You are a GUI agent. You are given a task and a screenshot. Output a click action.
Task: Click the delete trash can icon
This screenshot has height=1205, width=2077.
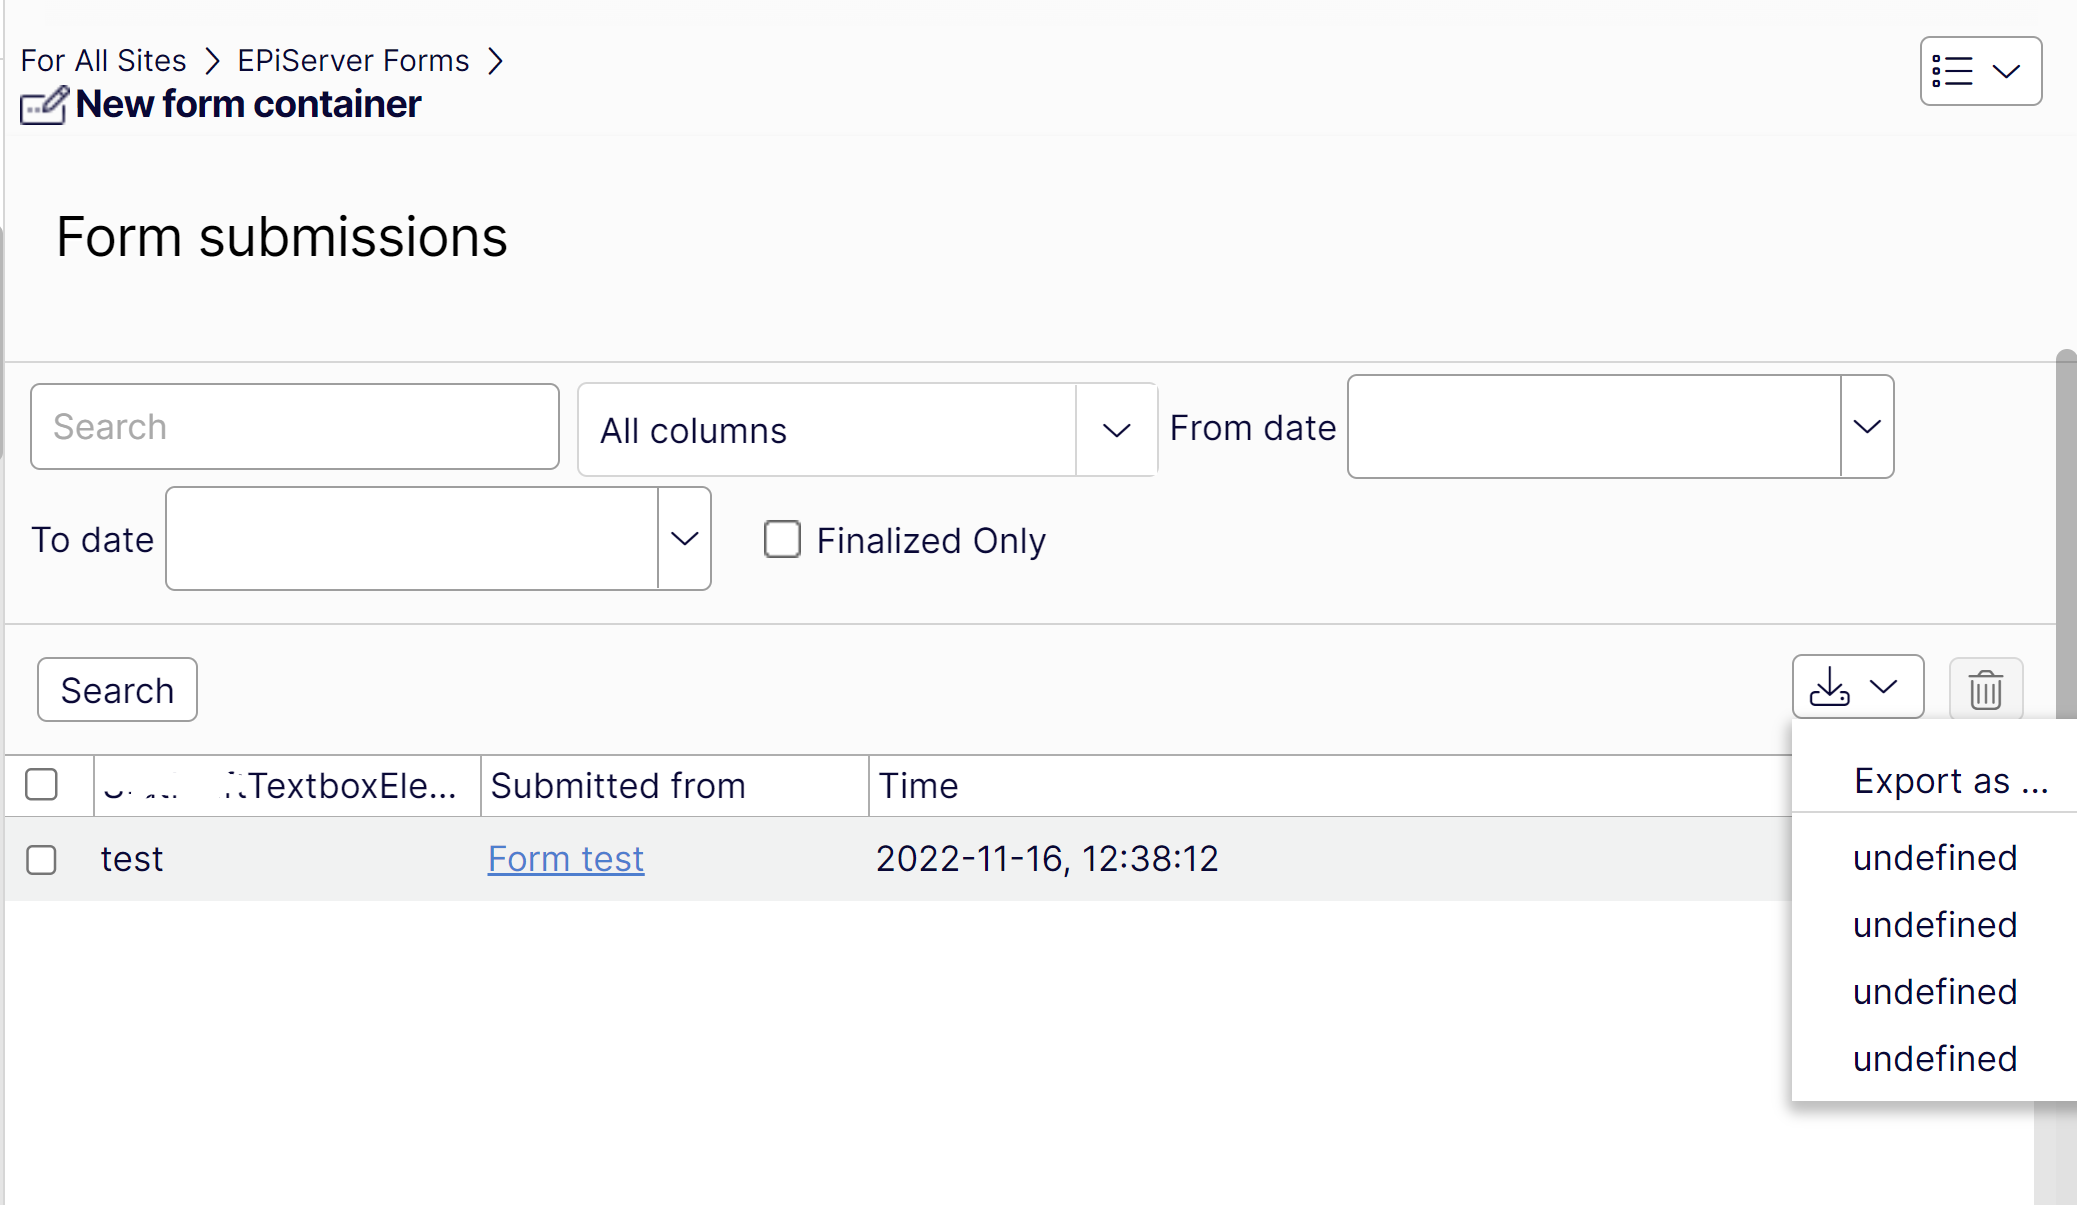coord(1985,689)
